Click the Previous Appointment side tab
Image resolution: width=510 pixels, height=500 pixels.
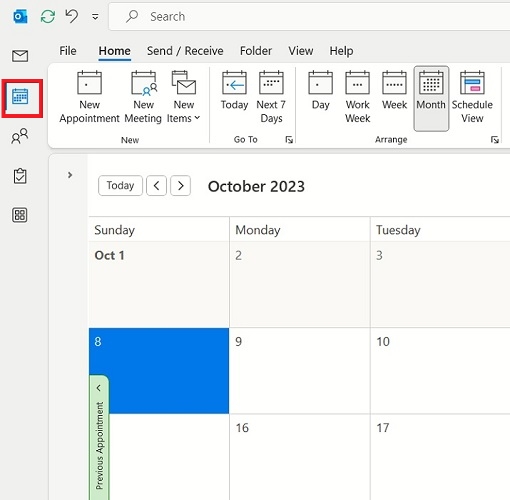point(99,437)
